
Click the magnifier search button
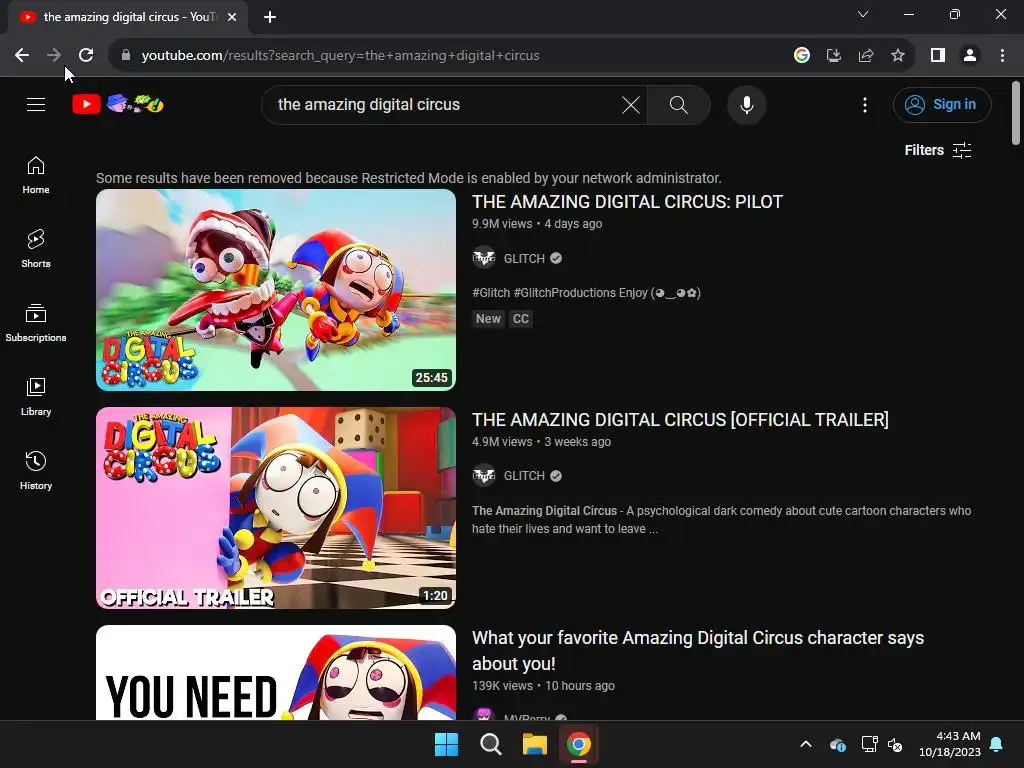coord(679,104)
